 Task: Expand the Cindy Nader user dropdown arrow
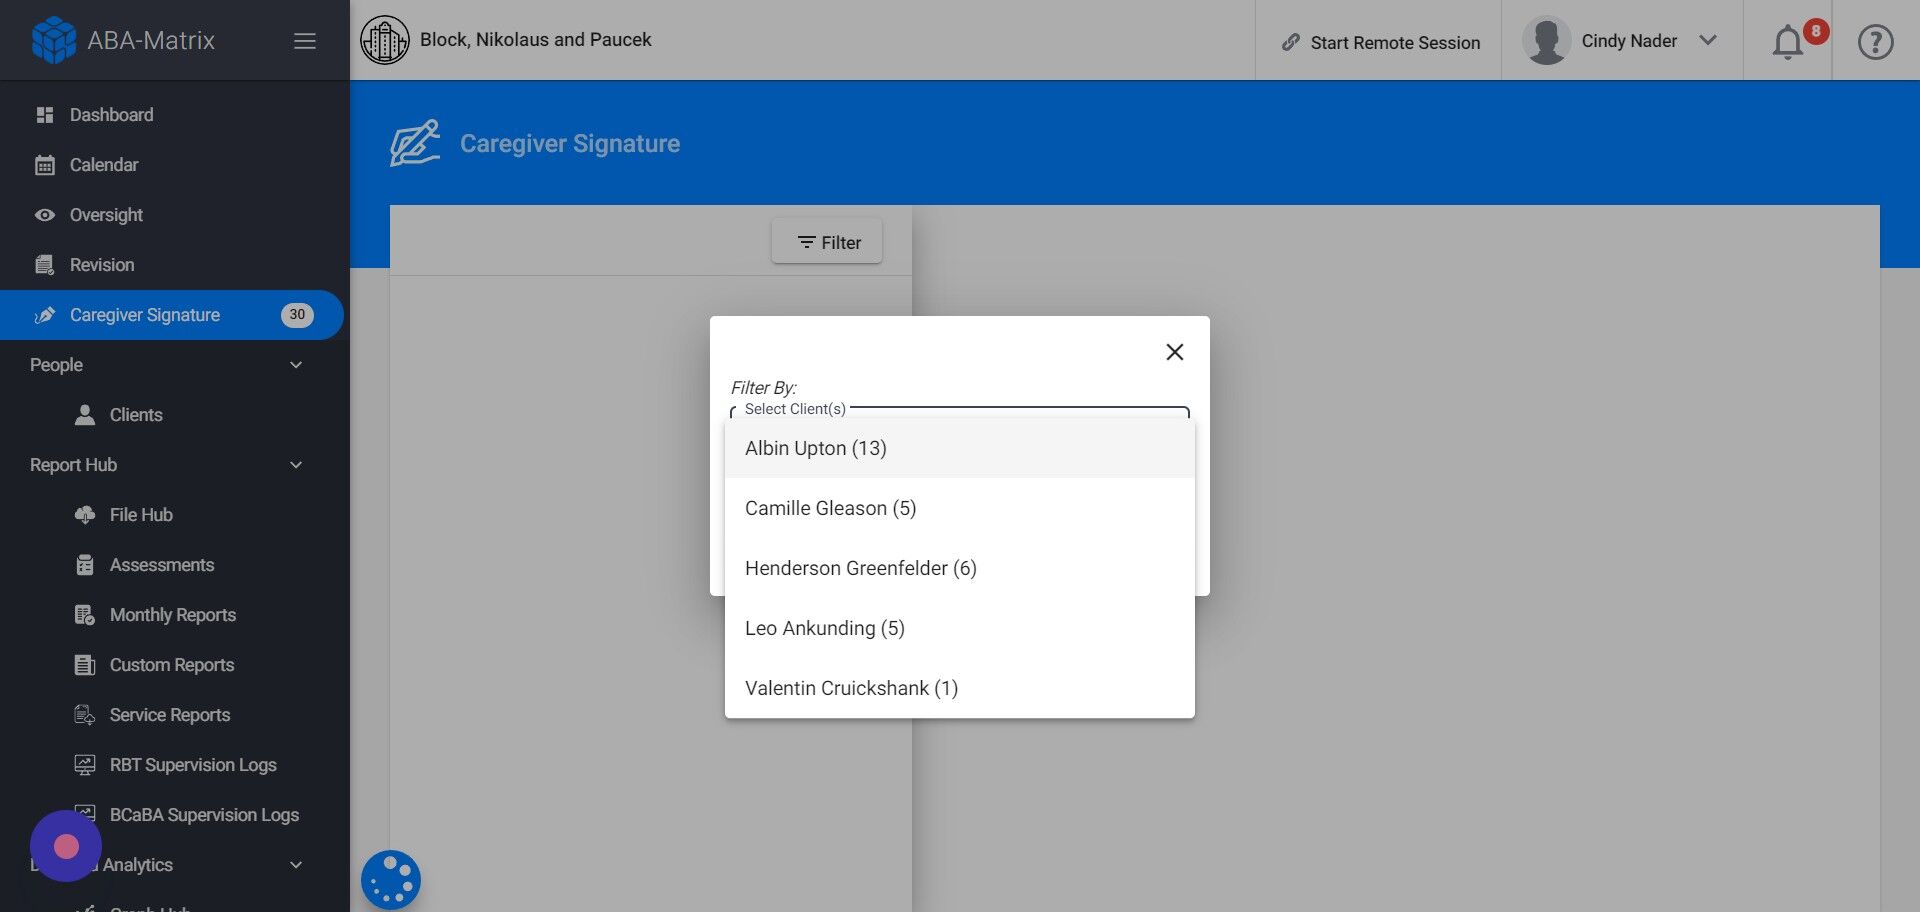(x=1708, y=41)
